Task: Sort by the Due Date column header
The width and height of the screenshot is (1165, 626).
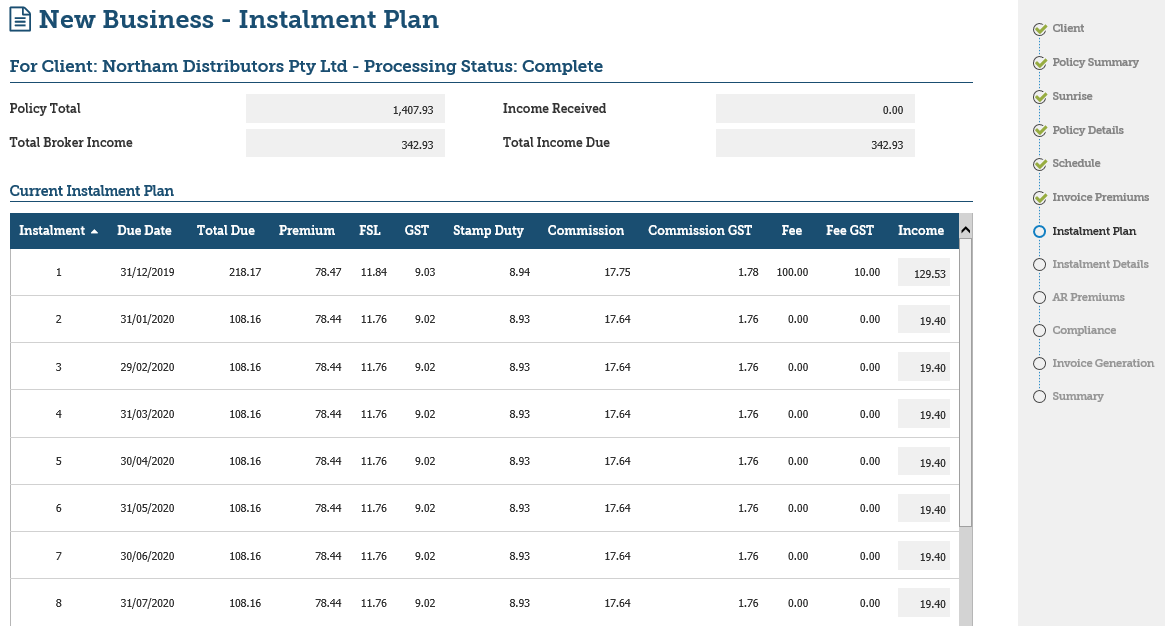Action: pyautogui.click(x=144, y=231)
